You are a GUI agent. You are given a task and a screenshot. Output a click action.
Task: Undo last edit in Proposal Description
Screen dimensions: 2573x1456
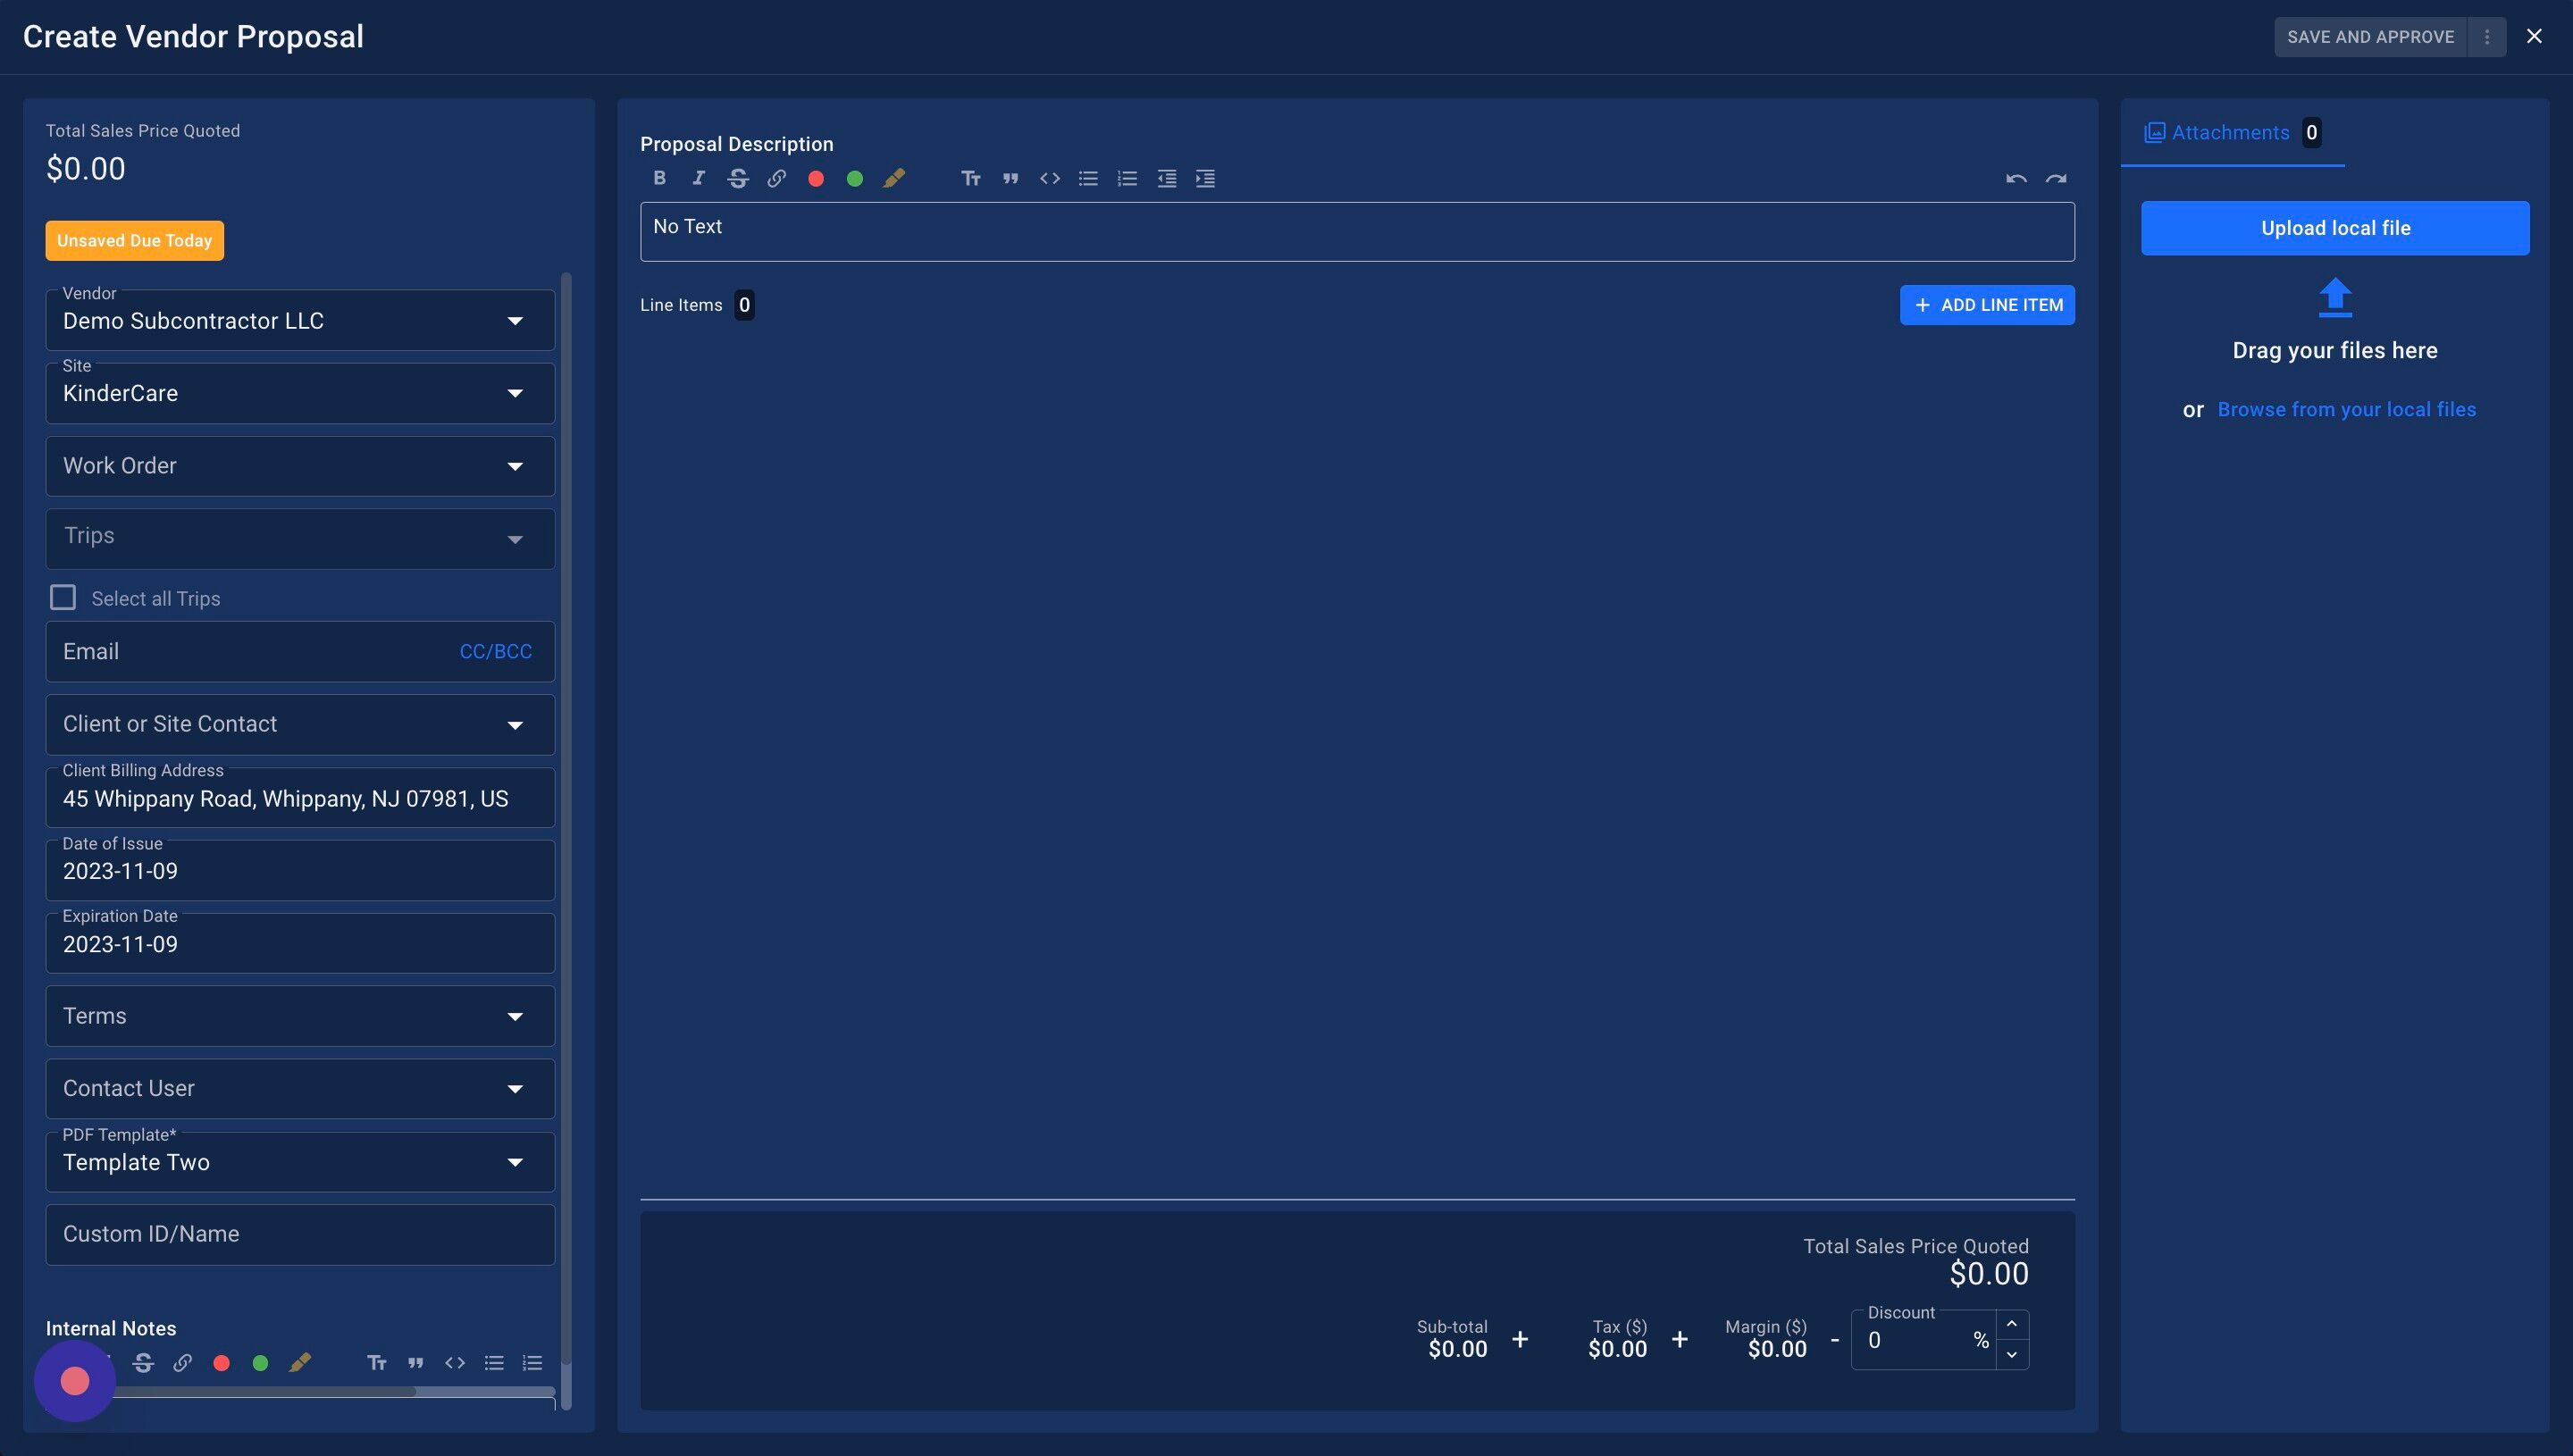click(2016, 178)
